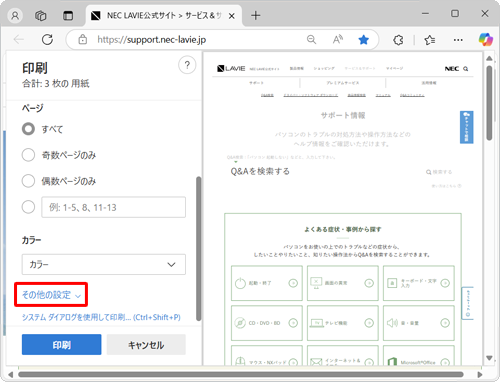Click the テレビ機能 category card

[x=343, y=323]
